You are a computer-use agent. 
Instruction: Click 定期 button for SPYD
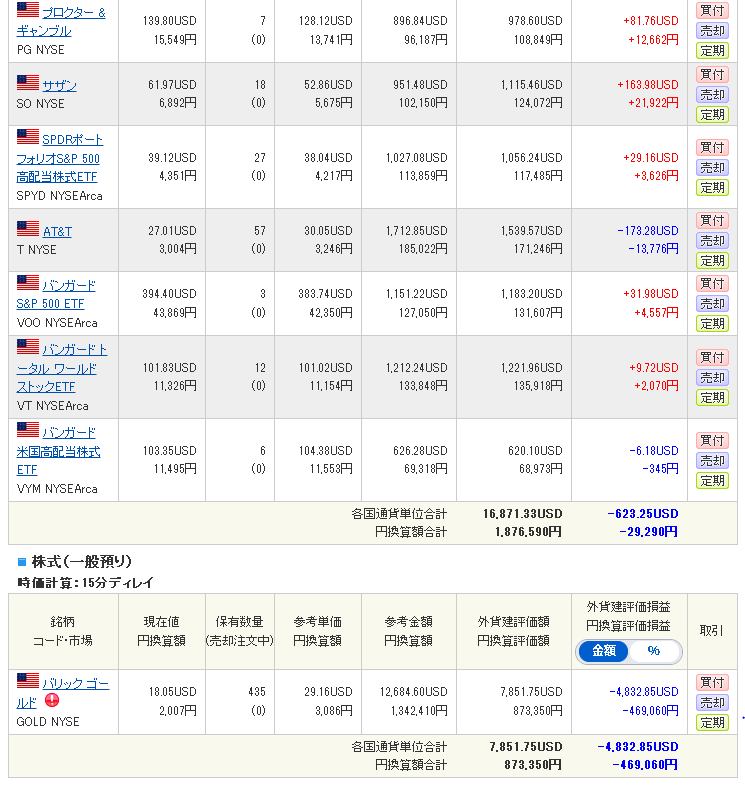712,188
